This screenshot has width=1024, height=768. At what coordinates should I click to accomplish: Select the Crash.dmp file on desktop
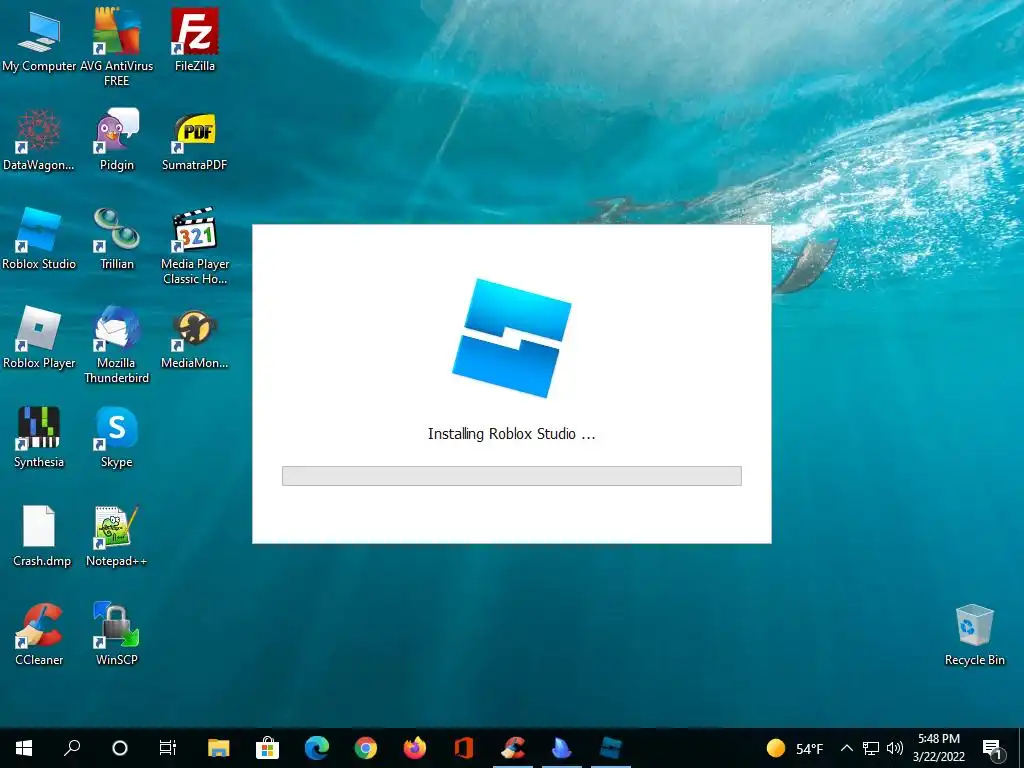click(x=40, y=536)
